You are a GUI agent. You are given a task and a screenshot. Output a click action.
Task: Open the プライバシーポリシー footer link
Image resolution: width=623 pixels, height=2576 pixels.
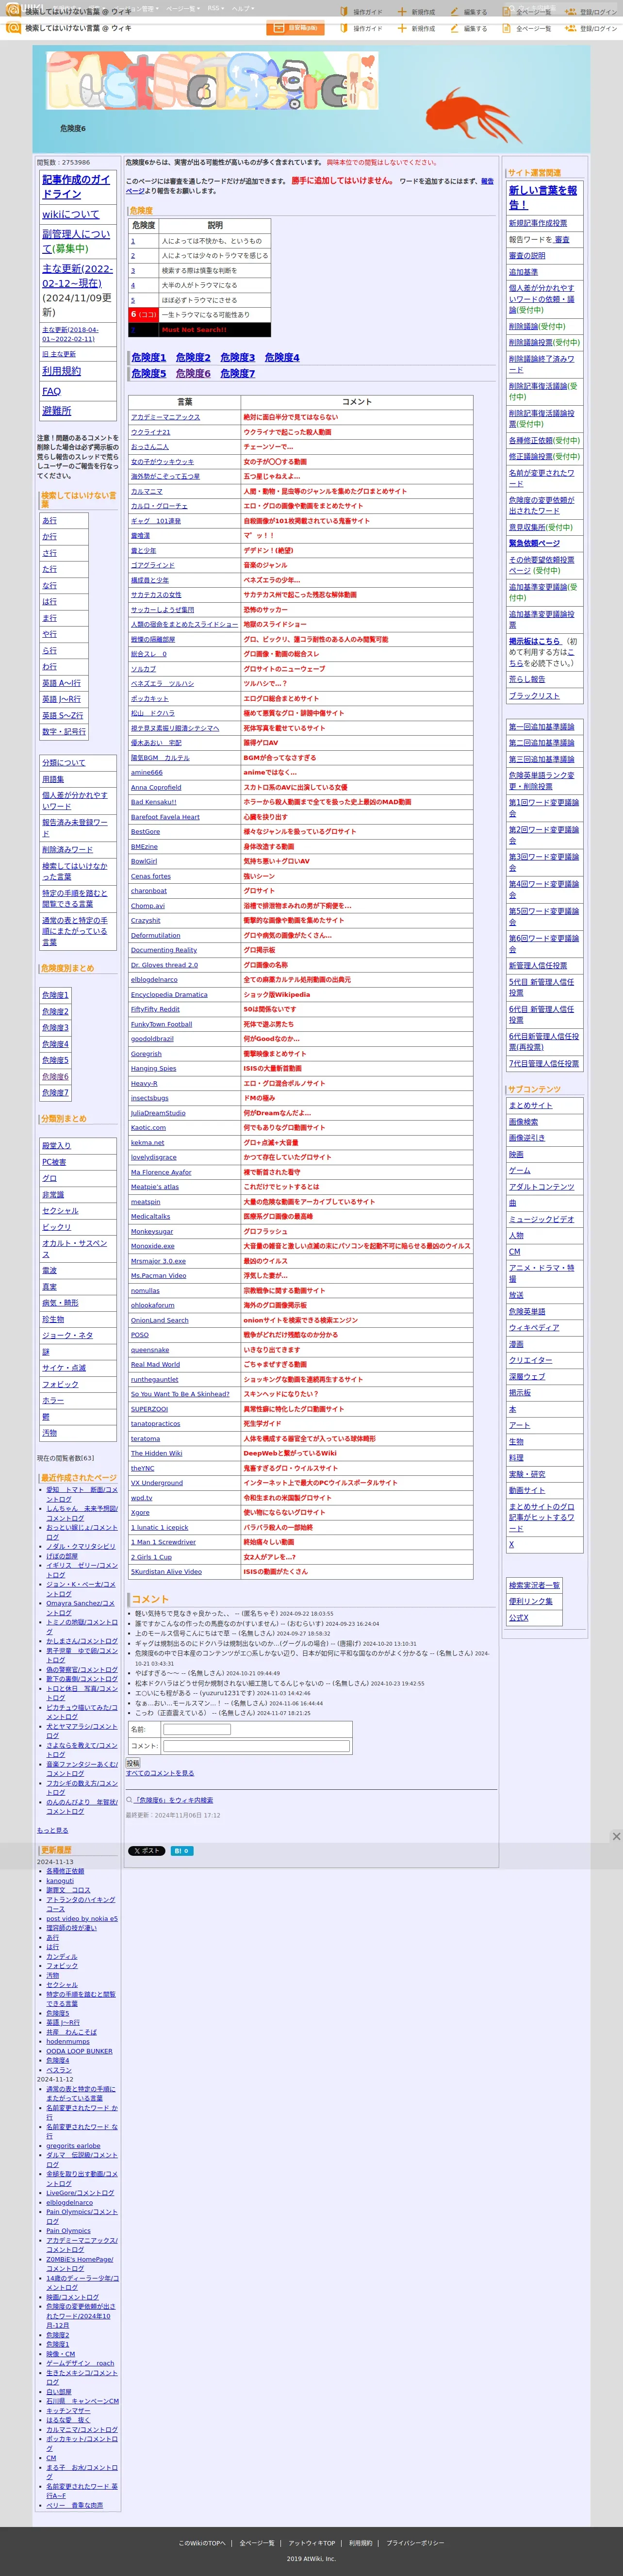pos(415,2543)
